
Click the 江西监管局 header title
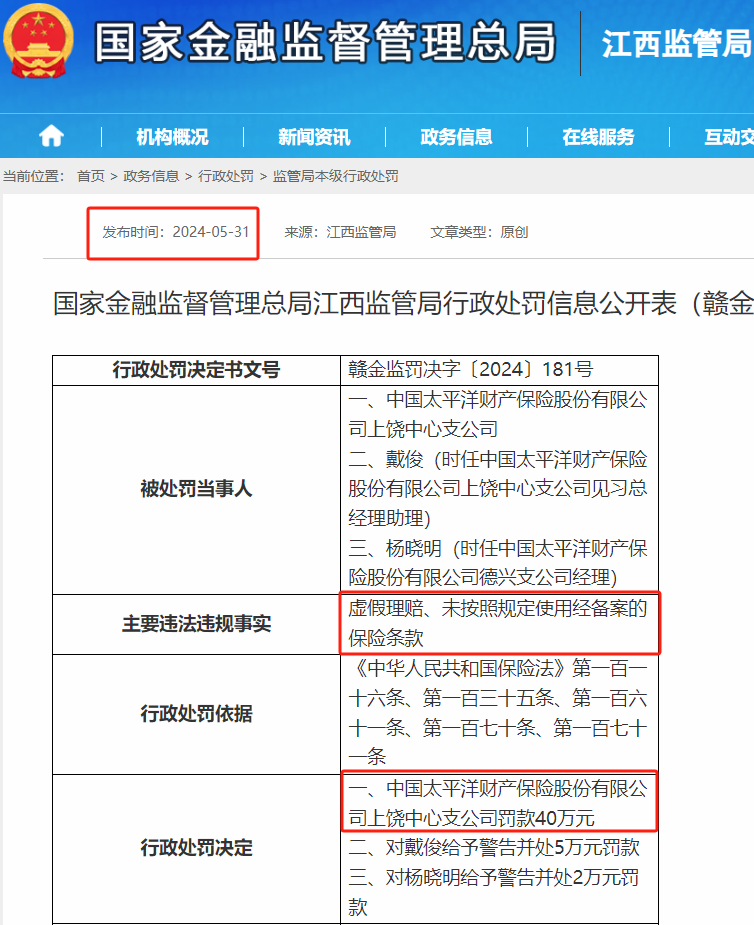pyautogui.click(x=677, y=44)
